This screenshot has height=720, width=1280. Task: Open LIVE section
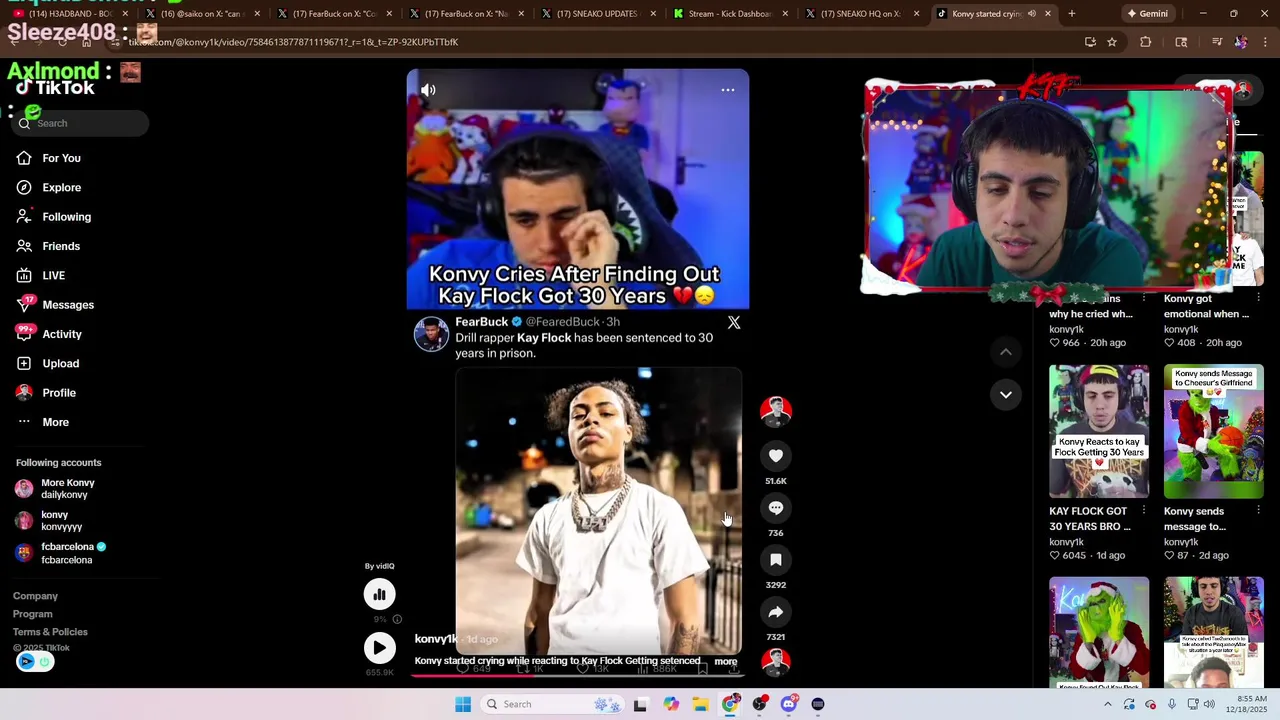click(x=53, y=275)
